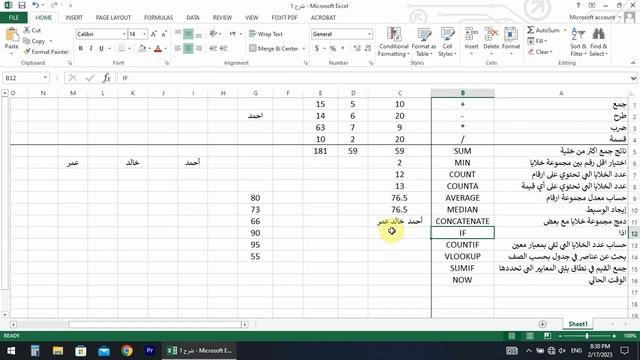Toggle bold formatting
Viewport: 640px width, 360px height.
(80, 48)
